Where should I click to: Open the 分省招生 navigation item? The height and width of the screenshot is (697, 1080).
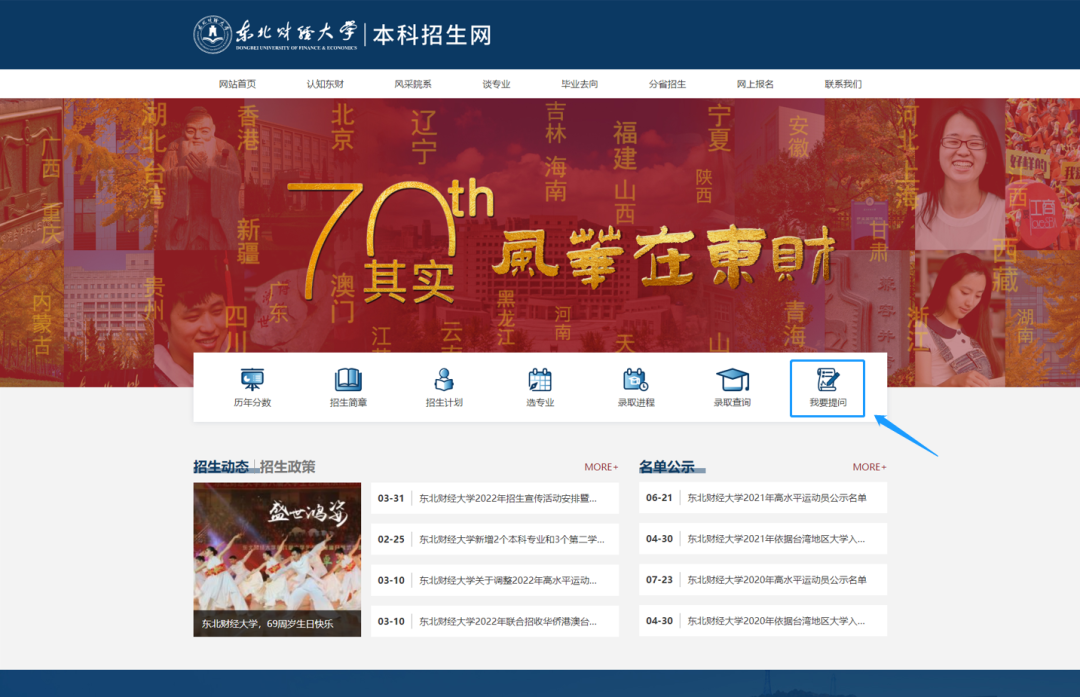667,84
